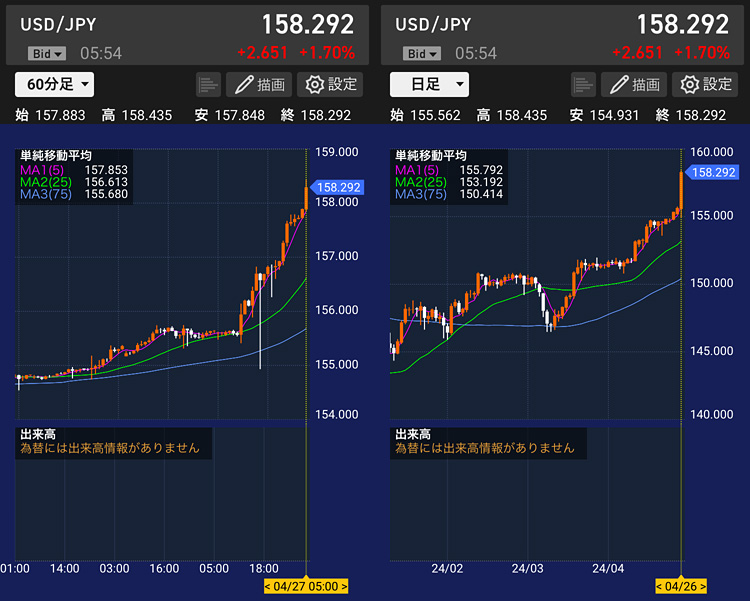This screenshot has height=601, width=750.
Task: Click the 145.000 price axis label
Action: (712, 351)
